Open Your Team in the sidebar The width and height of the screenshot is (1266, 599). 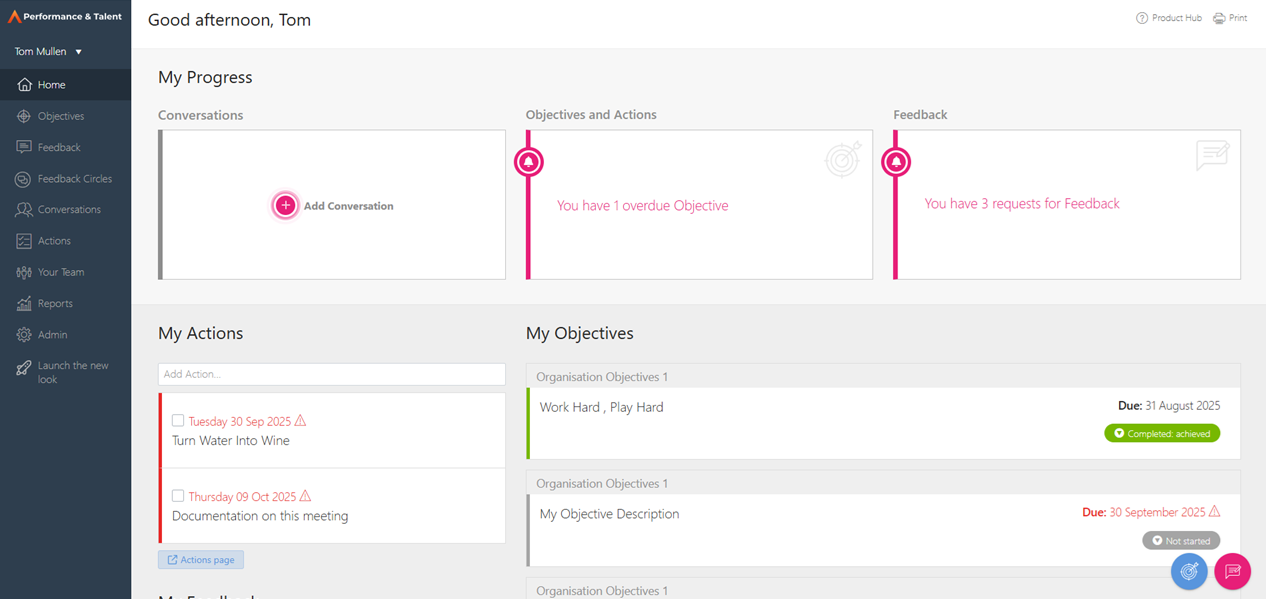(x=60, y=272)
